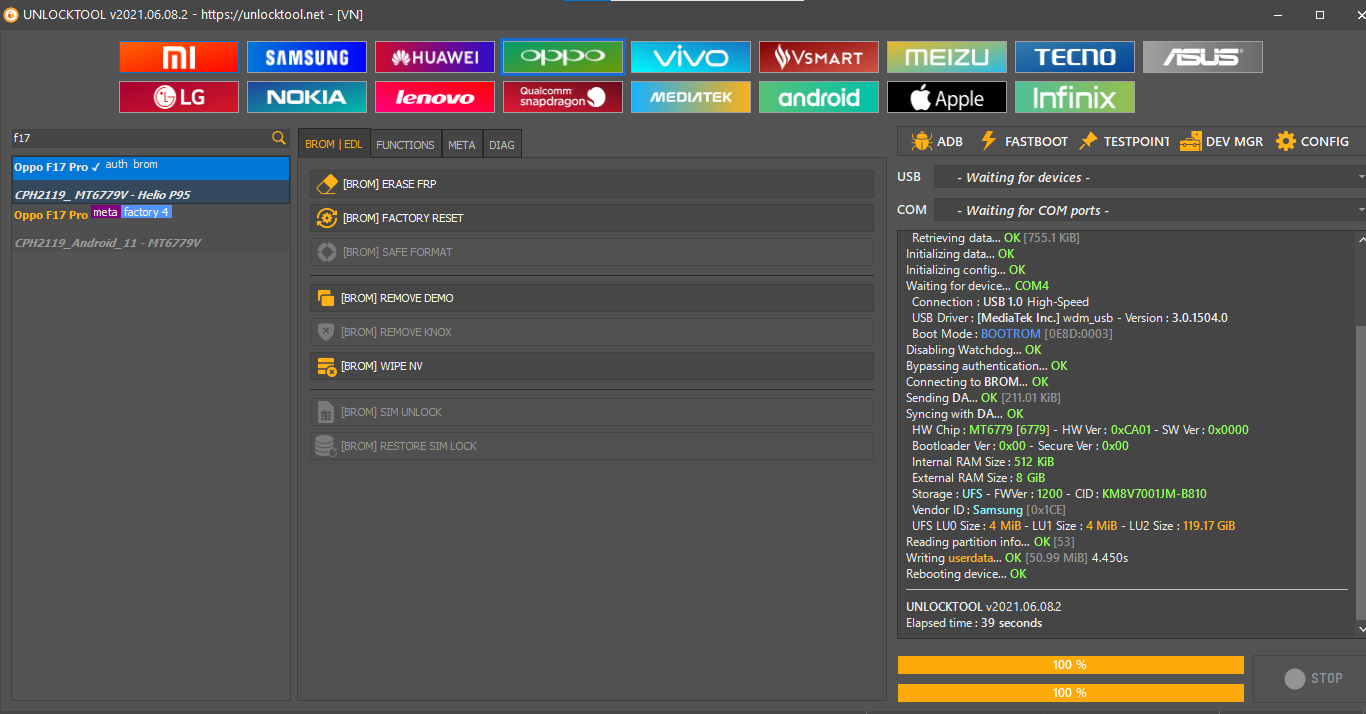Open DEV MGR device manager
Viewport: 1366px width, 714px height.
1221,141
